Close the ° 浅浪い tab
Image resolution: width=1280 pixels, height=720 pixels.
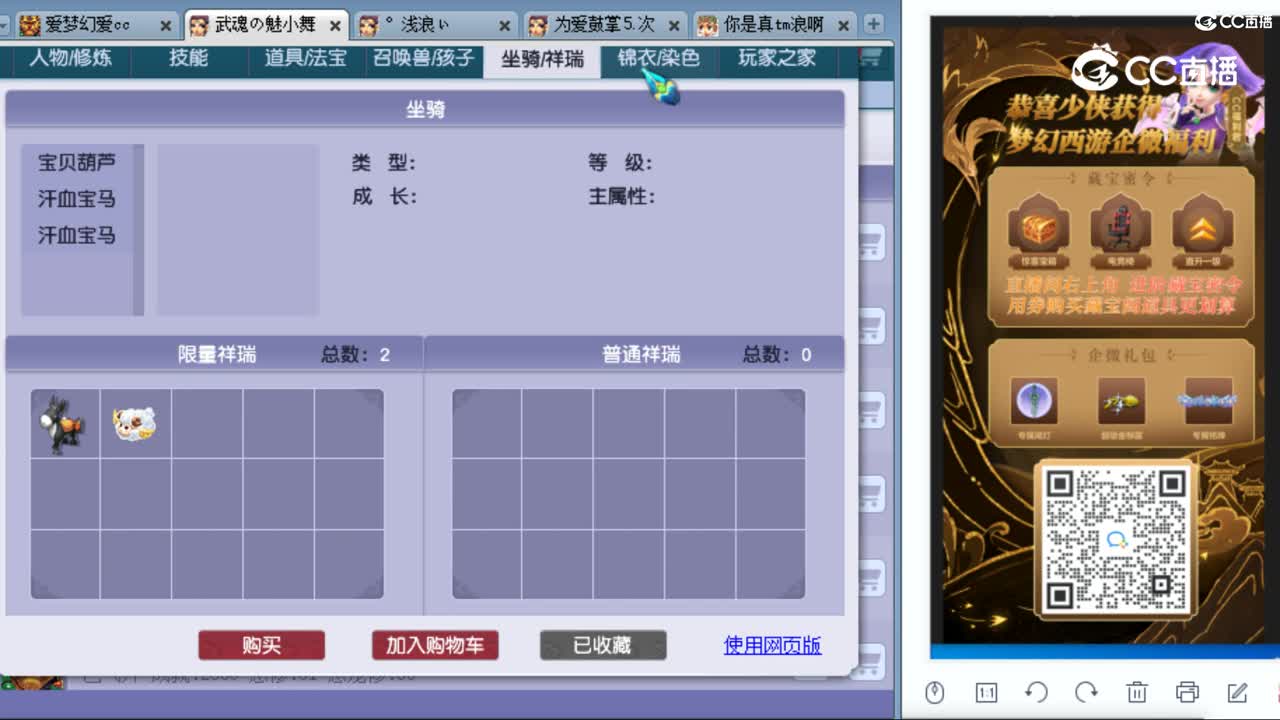[x=506, y=25]
